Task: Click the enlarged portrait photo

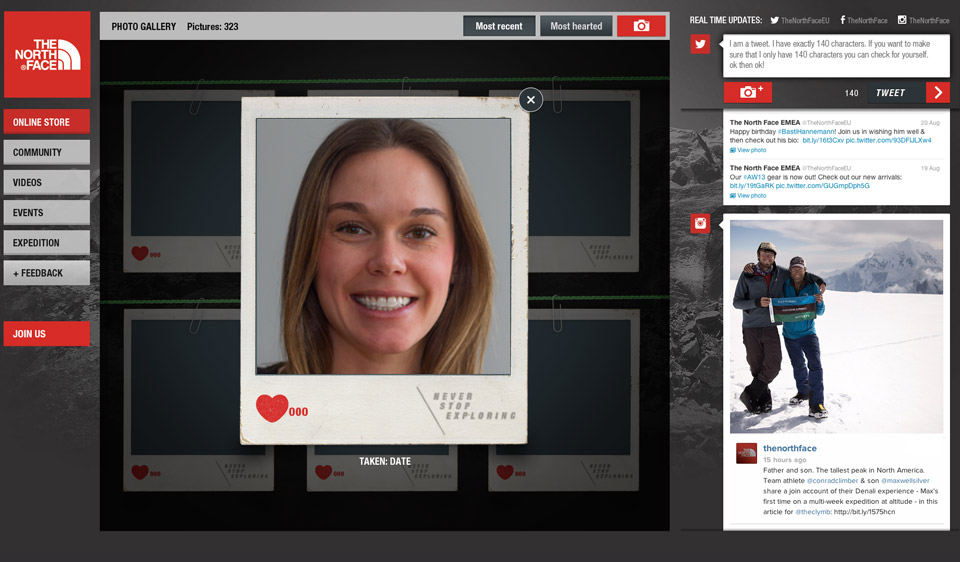Action: 383,246
